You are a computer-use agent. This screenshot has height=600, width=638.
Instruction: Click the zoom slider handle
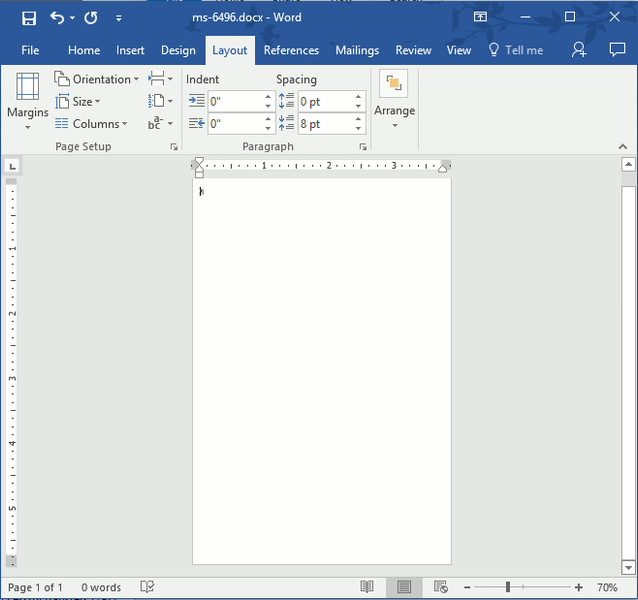point(508,587)
